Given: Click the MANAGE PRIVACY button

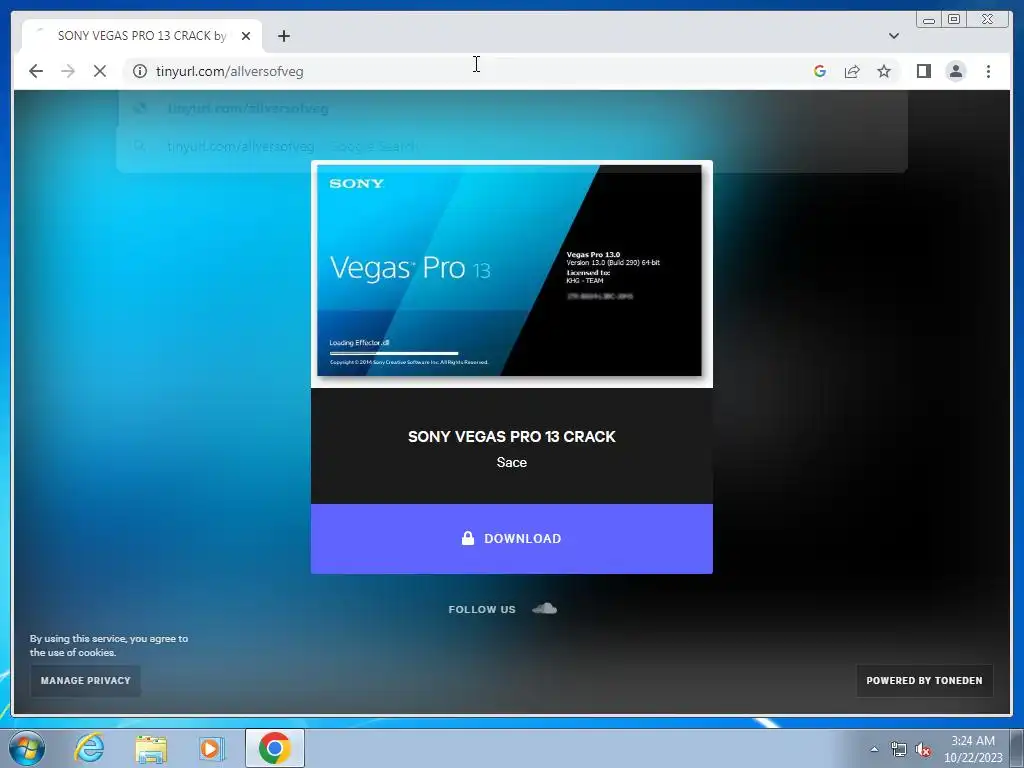Looking at the screenshot, I should pos(86,680).
